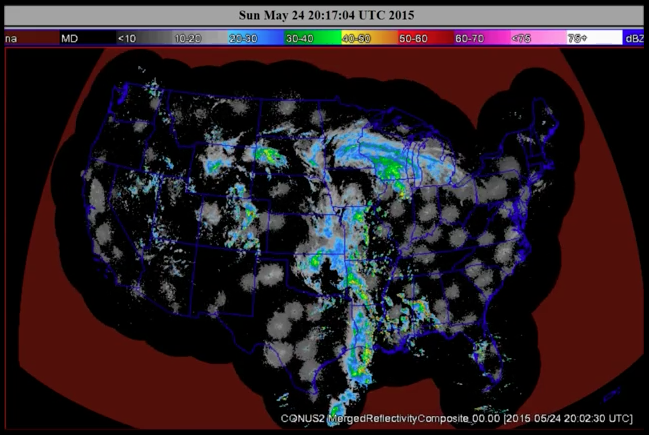
Task: Click the '60-70' magenta legend segment
Action: pyautogui.click(x=482, y=38)
